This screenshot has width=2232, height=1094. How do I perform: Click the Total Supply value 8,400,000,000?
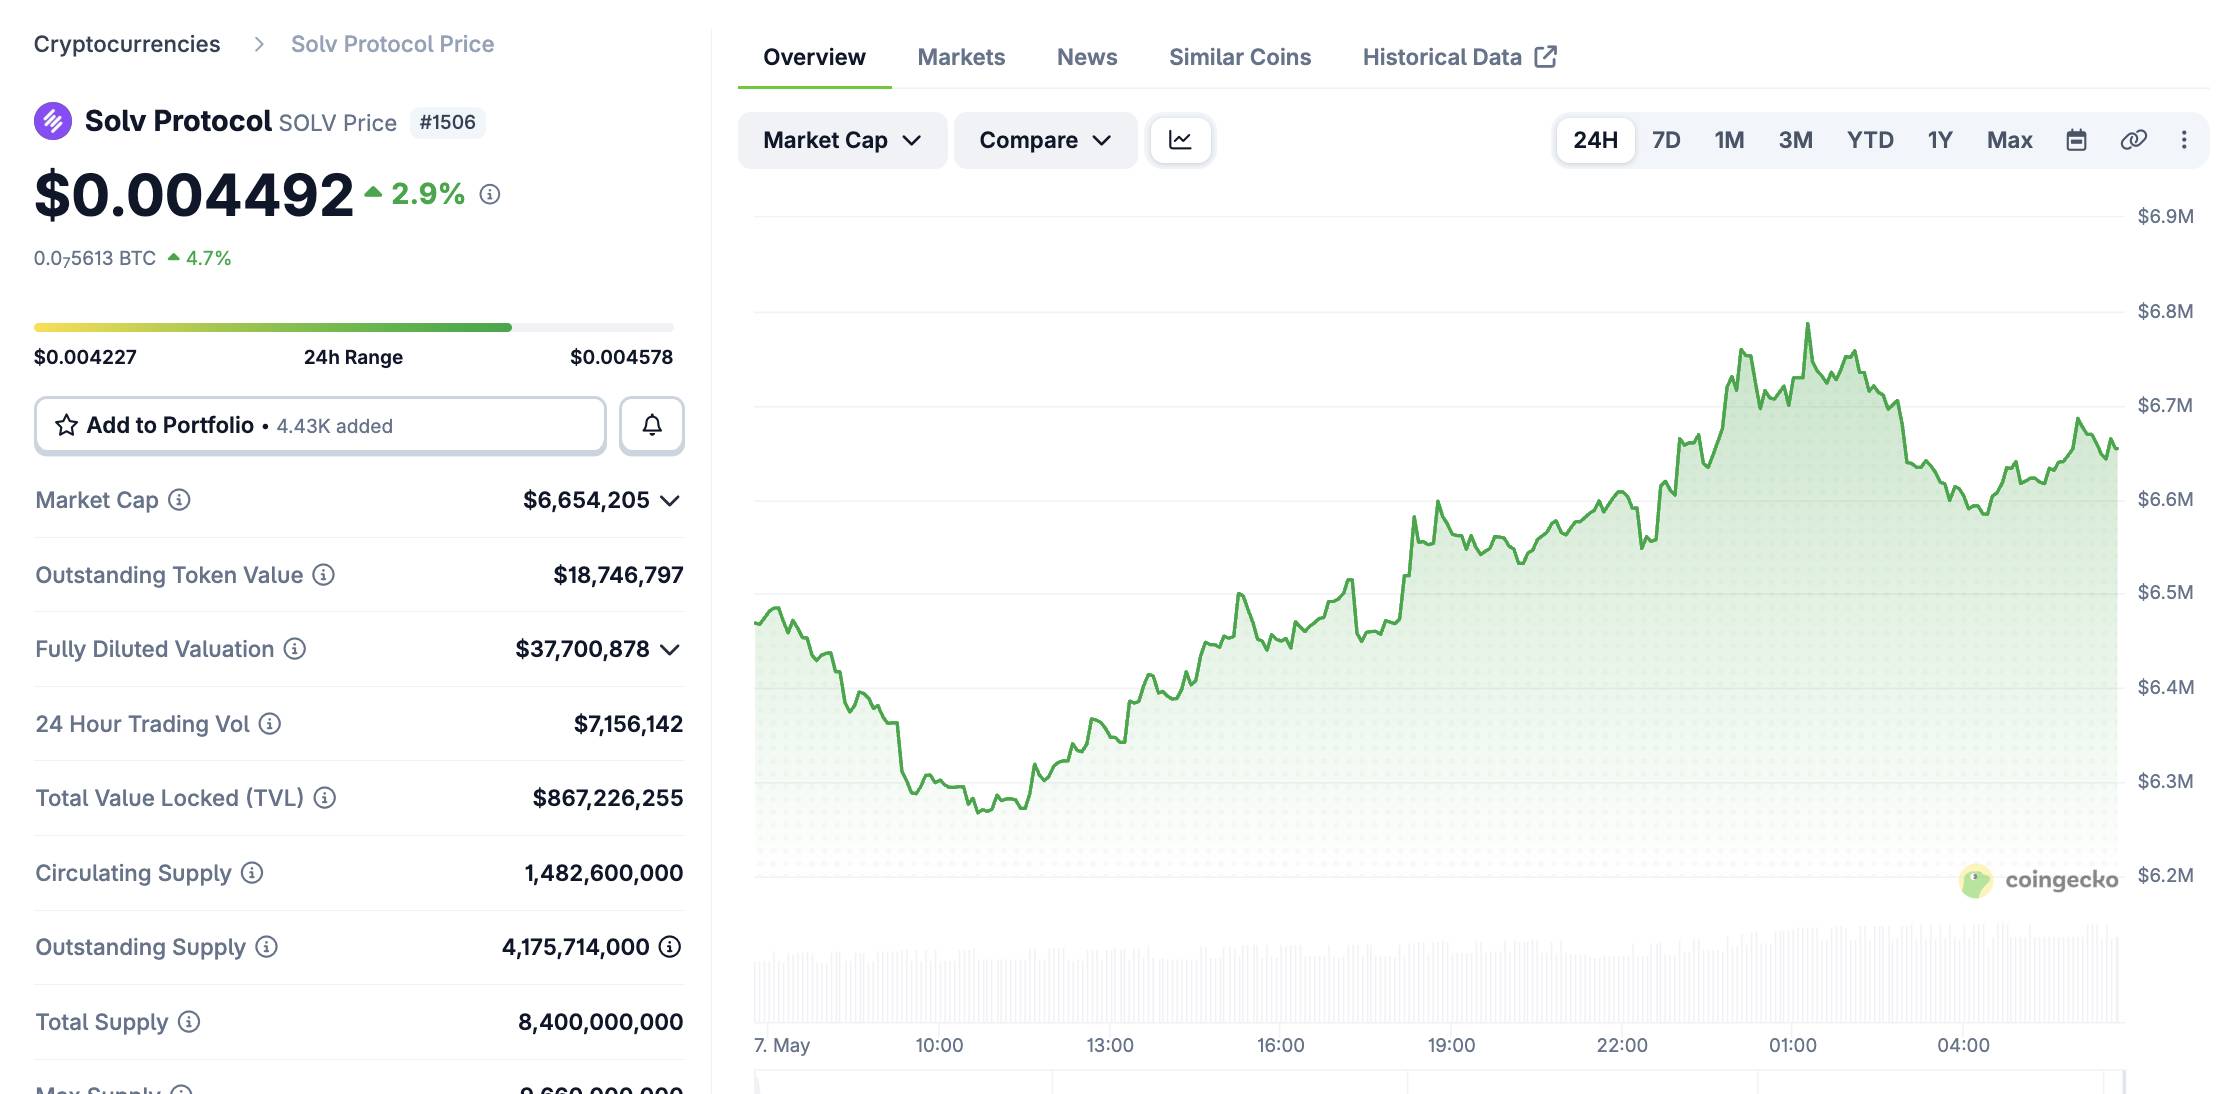coord(600,1022)
